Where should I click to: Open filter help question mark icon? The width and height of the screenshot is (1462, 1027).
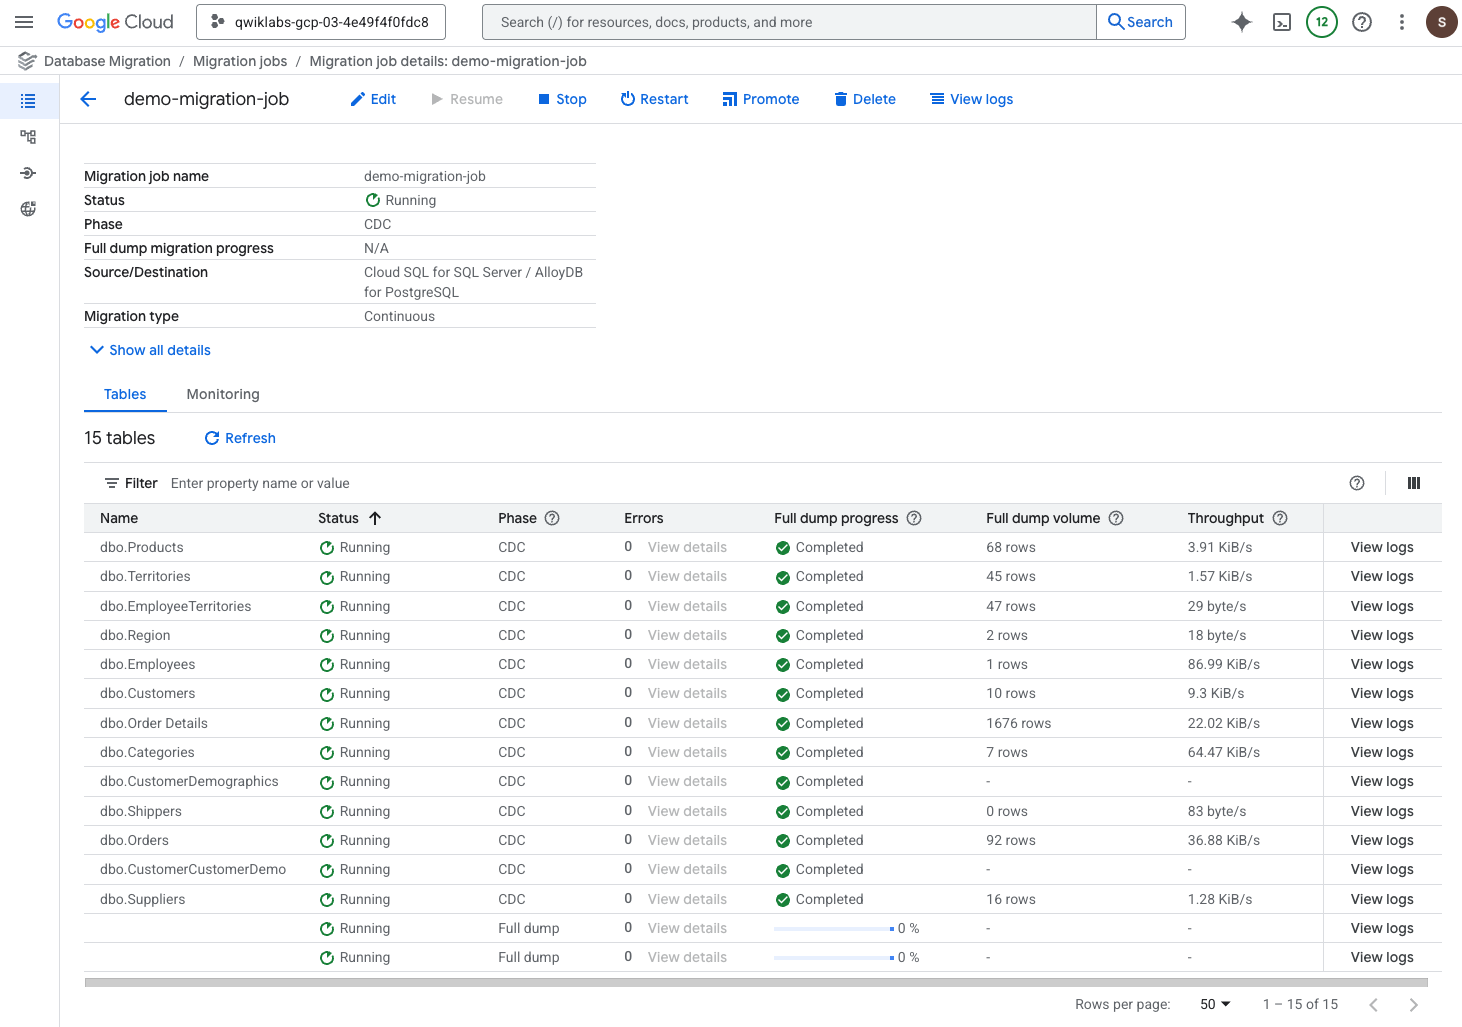point(1357,483)
